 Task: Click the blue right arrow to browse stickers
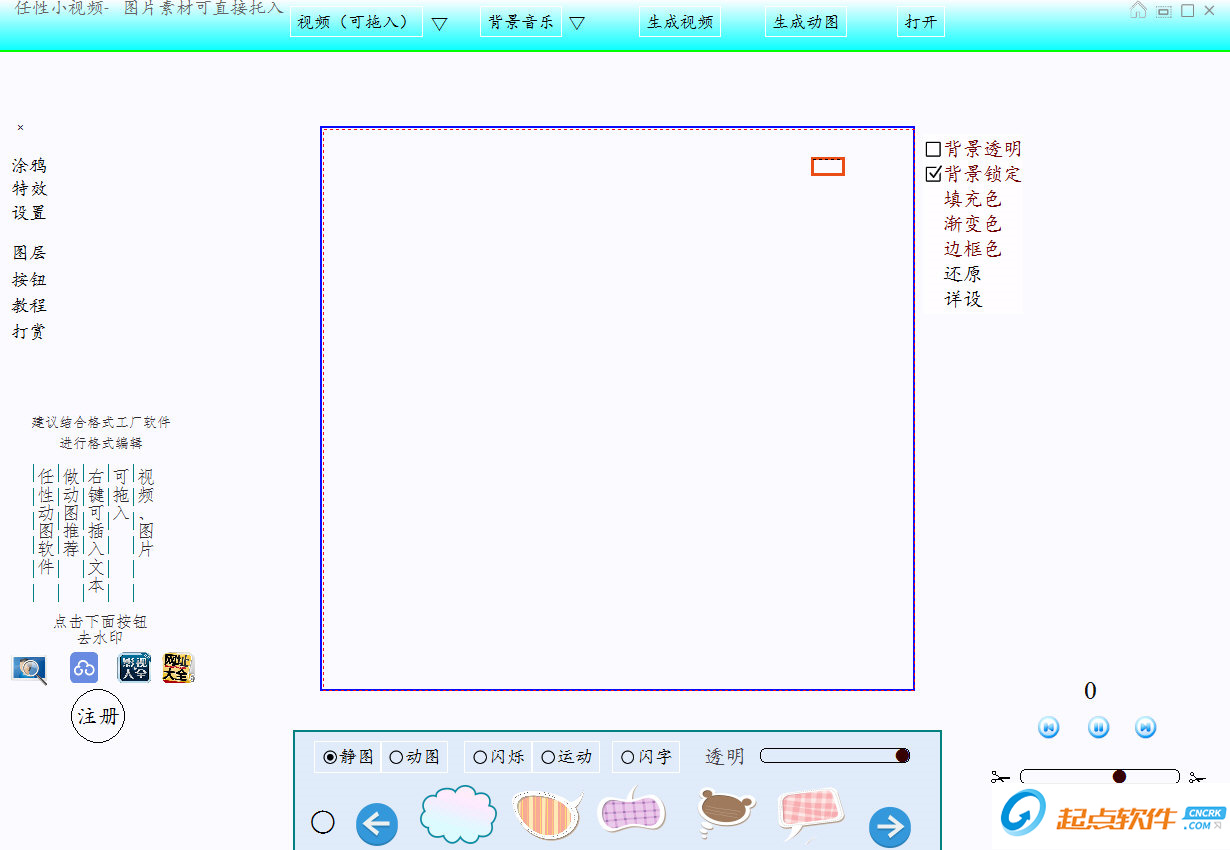point(889,827)
